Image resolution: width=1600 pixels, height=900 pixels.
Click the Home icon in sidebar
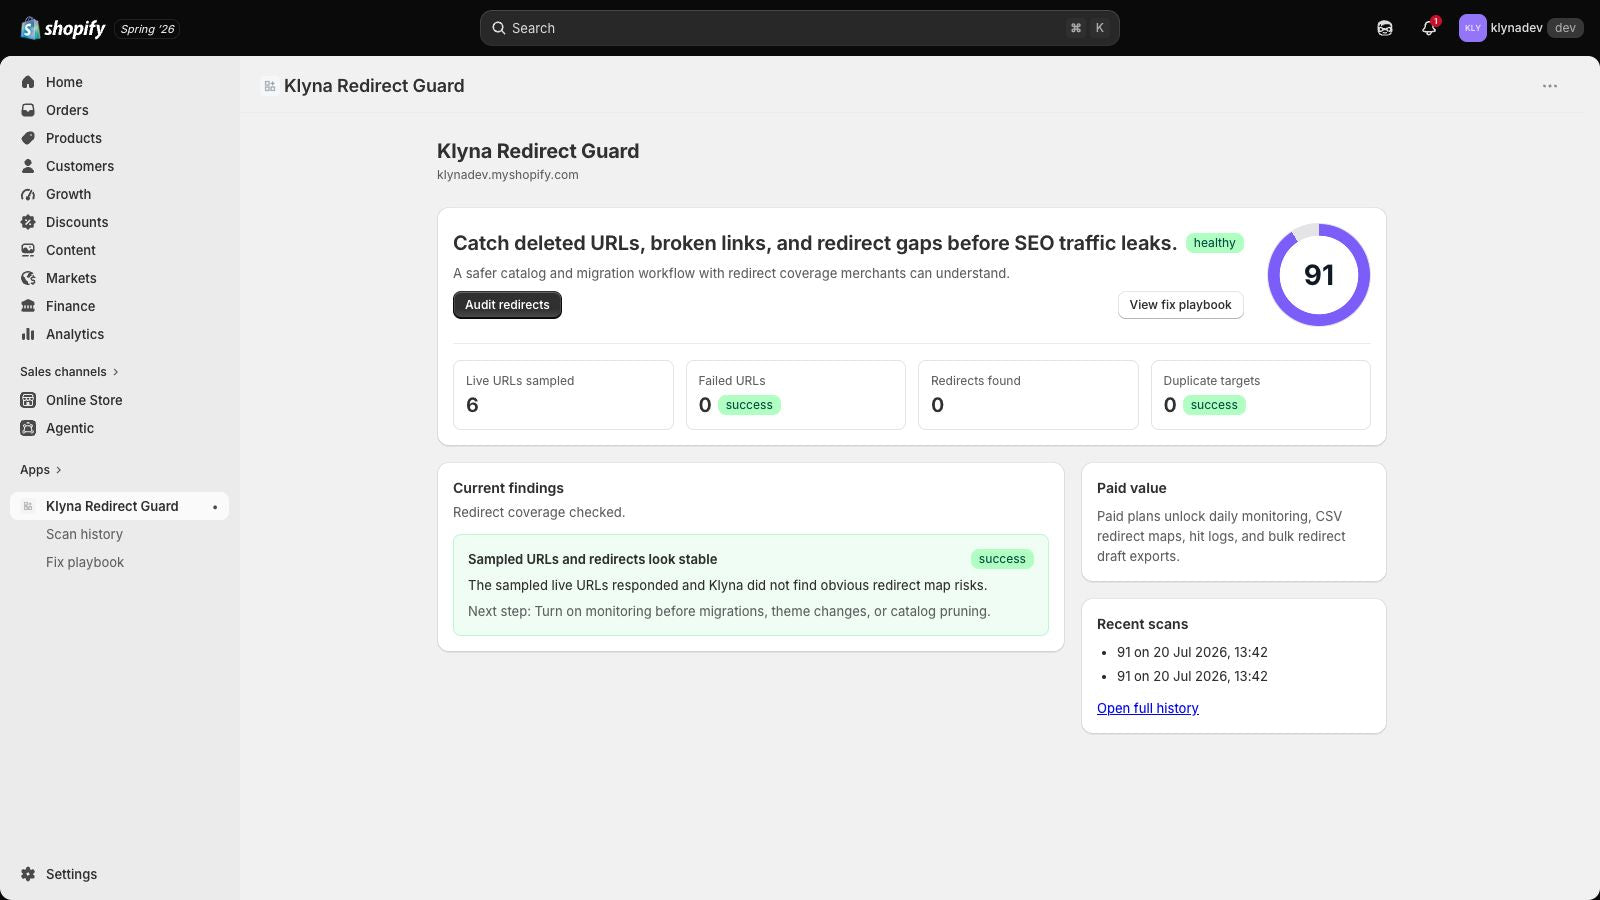click(28, 82)
